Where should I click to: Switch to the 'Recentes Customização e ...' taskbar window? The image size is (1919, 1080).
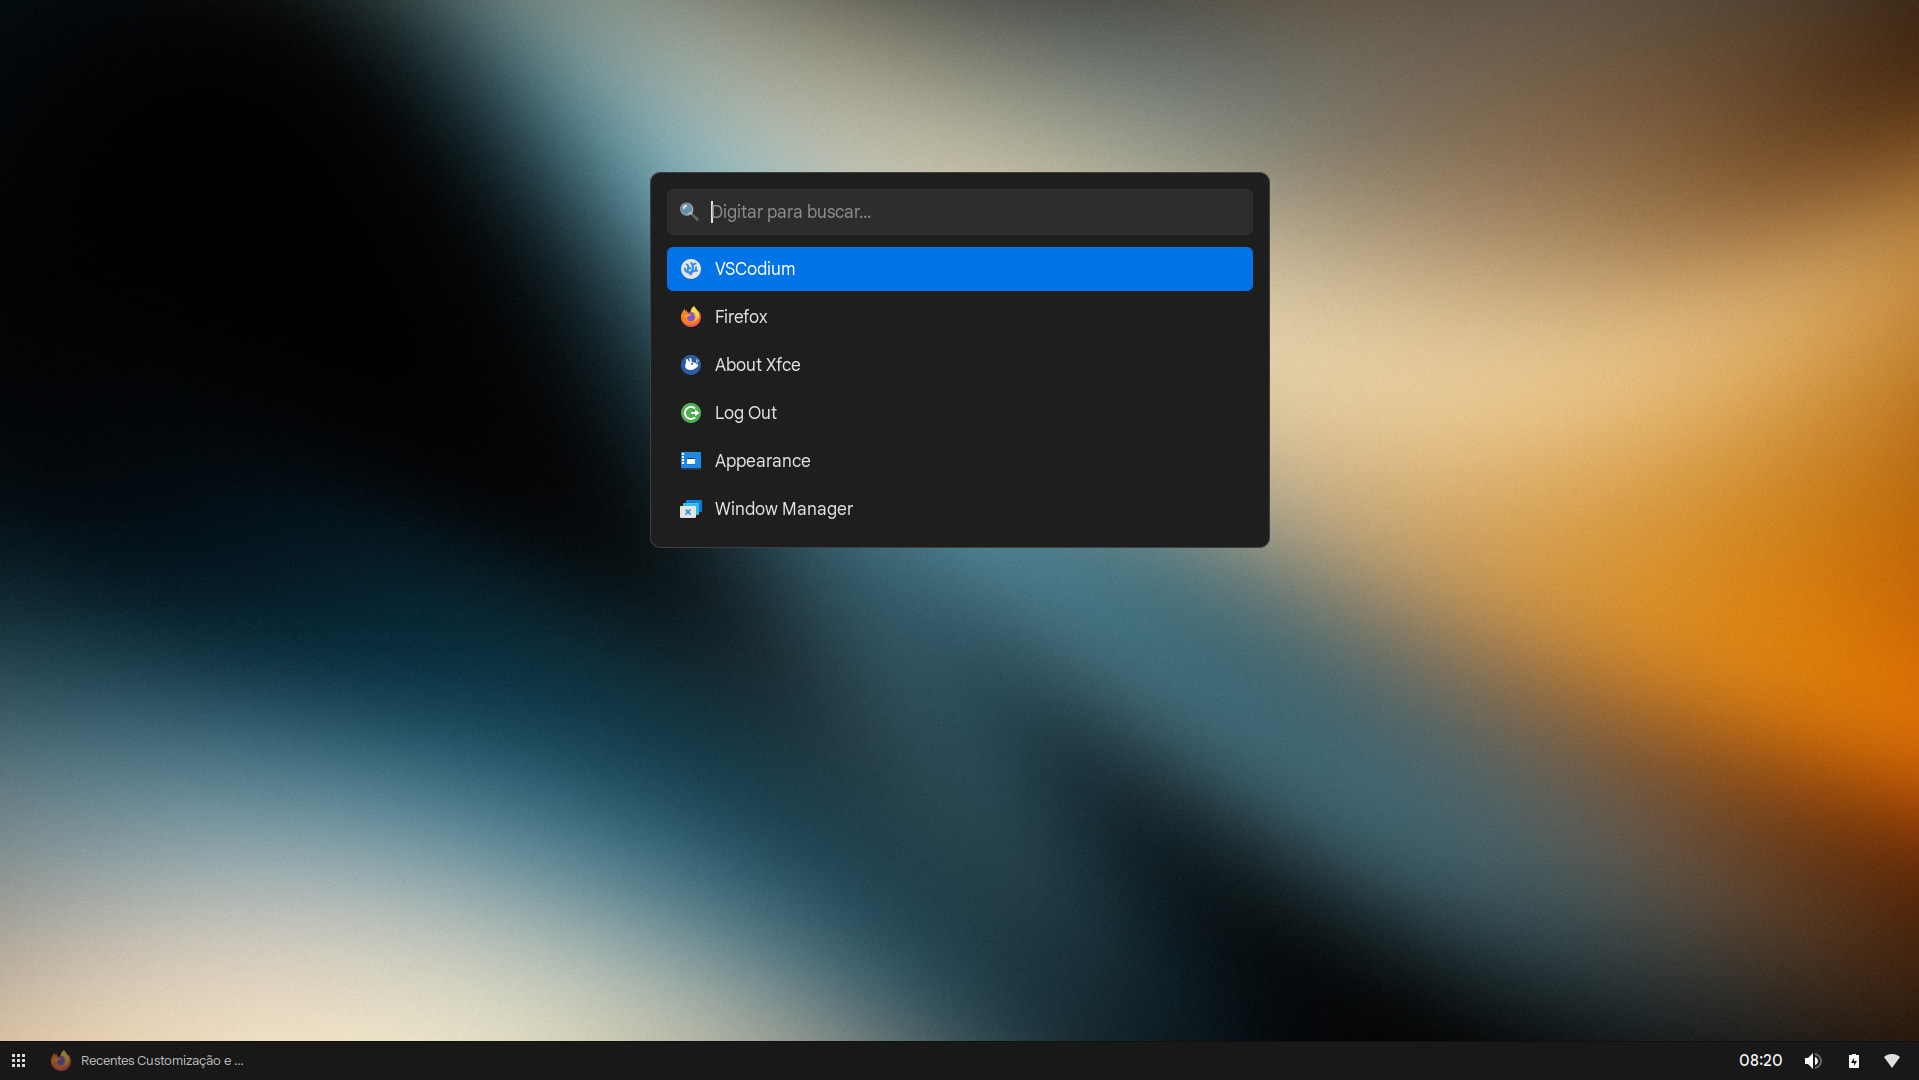pyautogui.click(x=148, y=1060)
